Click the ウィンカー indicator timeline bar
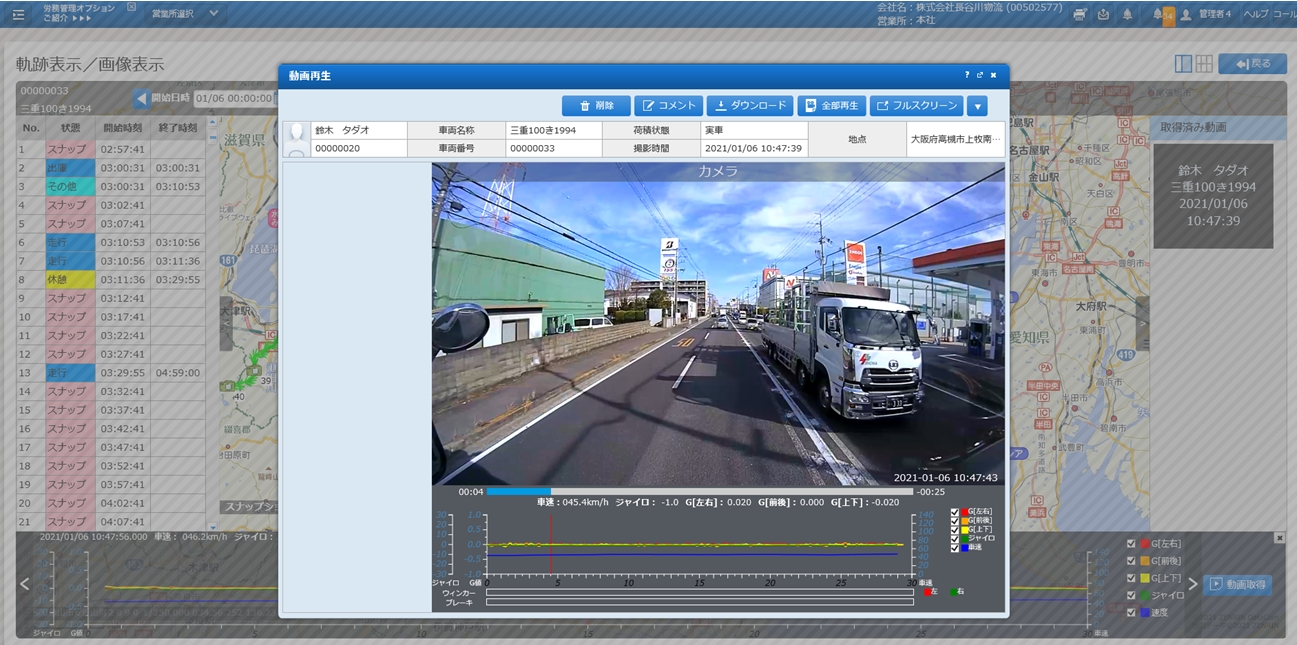Screen dimensions: 1297x645 699,592
